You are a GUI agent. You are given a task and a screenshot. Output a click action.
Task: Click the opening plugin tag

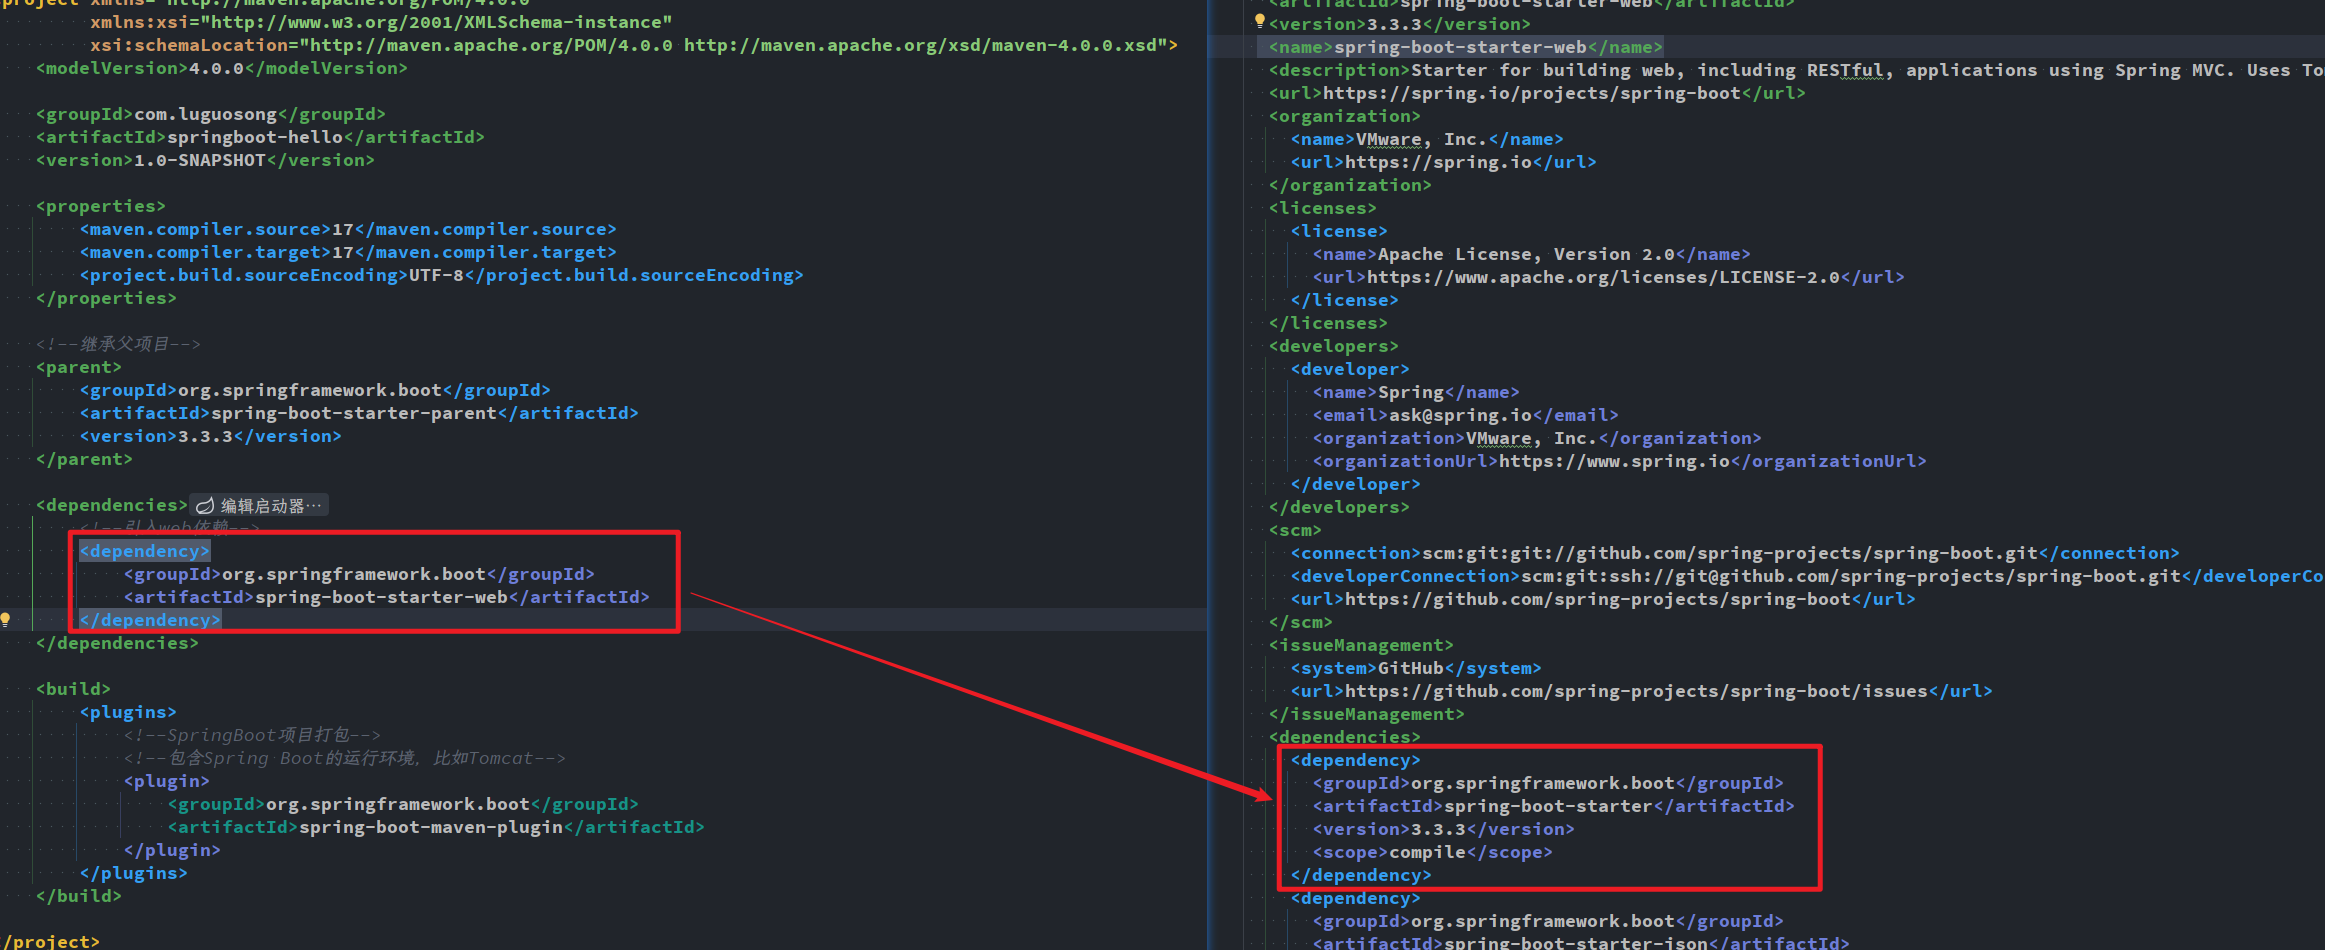click(x=167, y=781)
